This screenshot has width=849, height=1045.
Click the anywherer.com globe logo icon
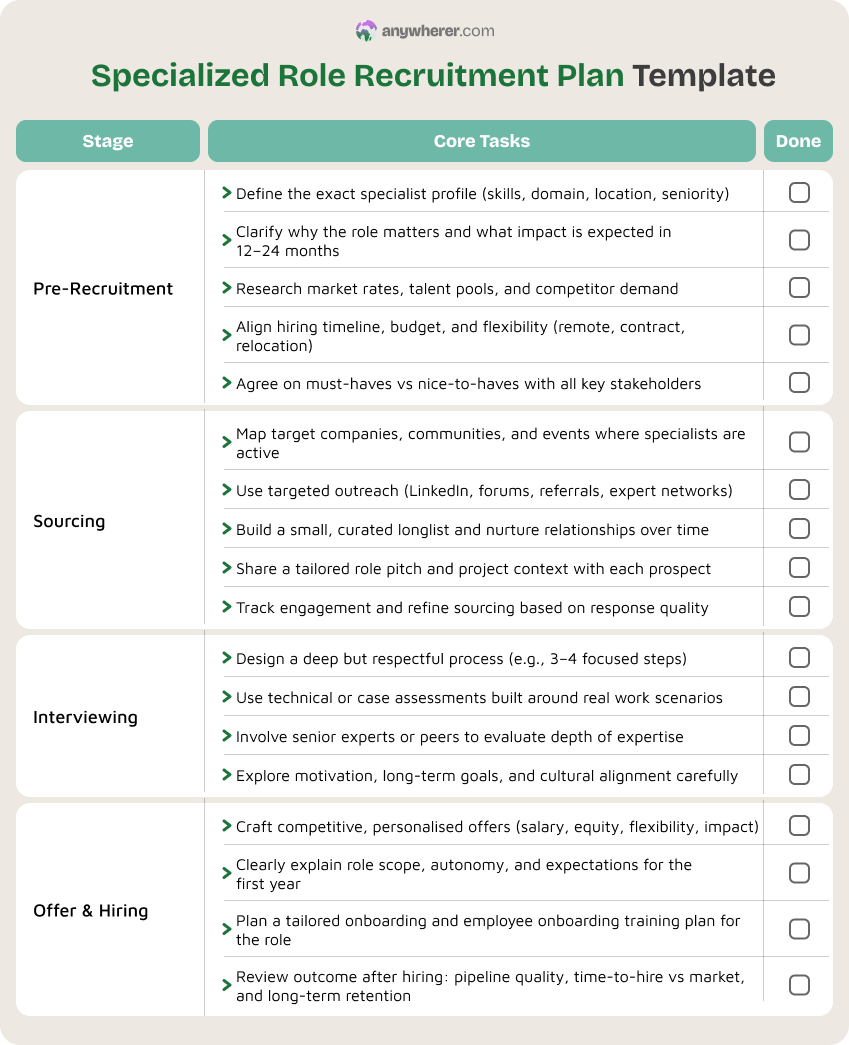(x=366, y=31)
